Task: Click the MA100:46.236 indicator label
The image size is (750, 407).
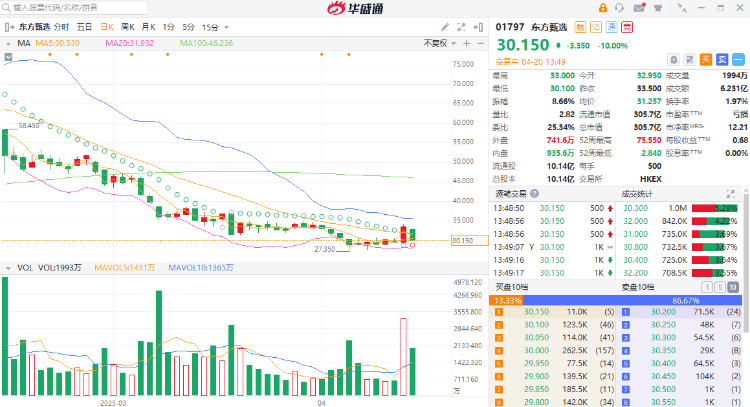Action: (207, 44)
